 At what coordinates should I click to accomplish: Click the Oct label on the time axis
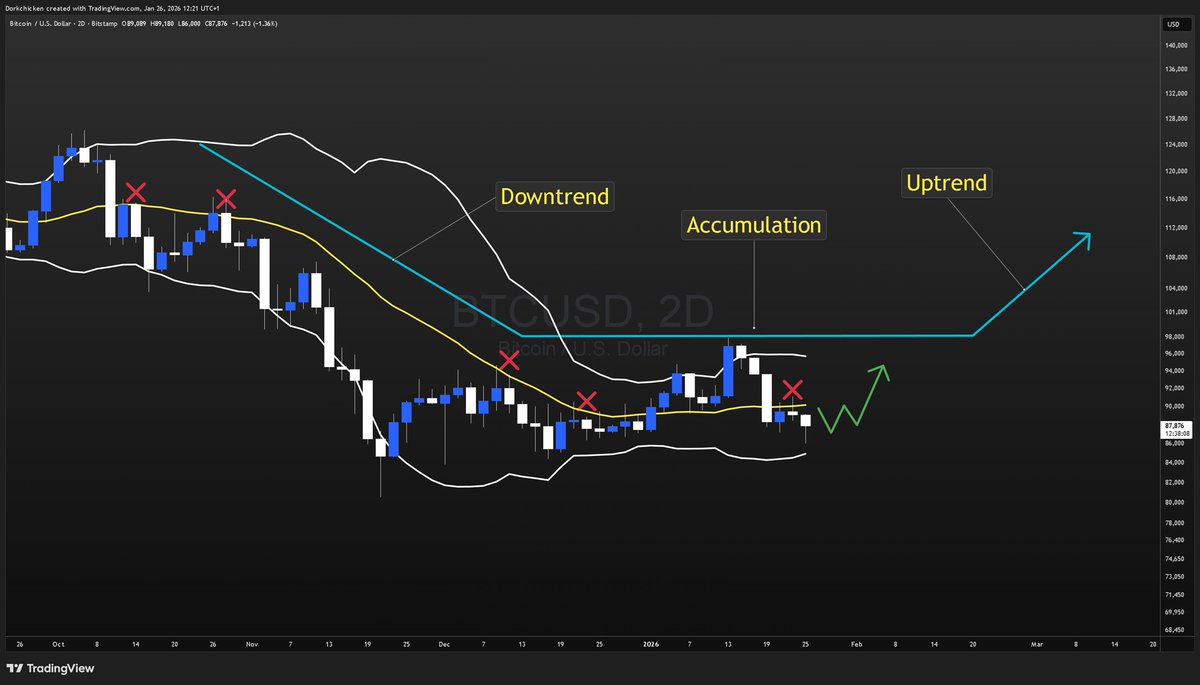coord(57,645)
